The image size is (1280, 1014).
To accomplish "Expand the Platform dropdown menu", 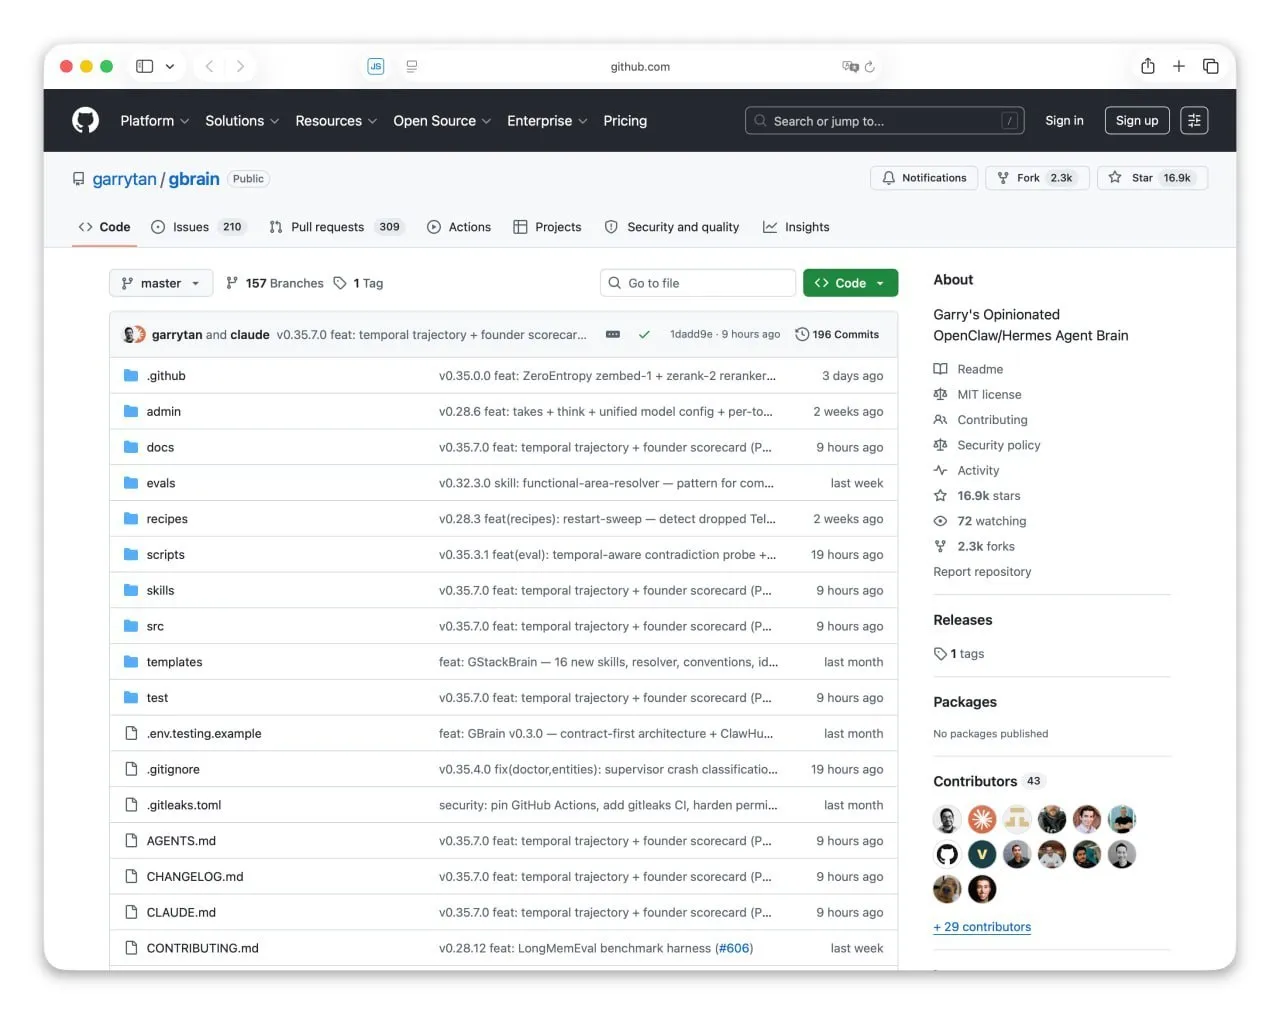I will [x=154, y=121].
